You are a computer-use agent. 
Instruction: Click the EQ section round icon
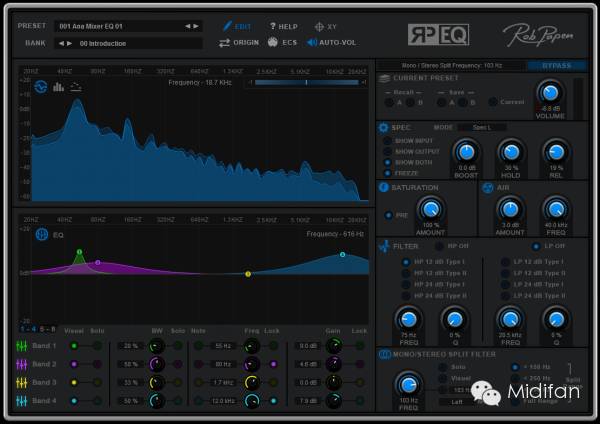point(41,234)
